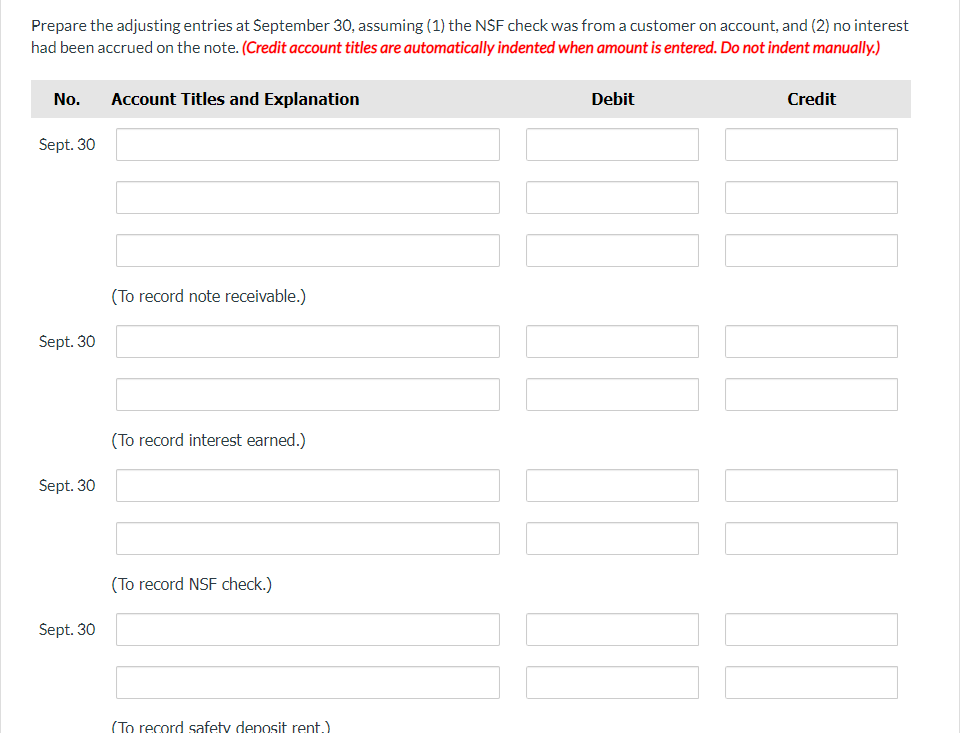Select first-row debit field of interest earned entry
The height and width of the screenshot is (733, 960).
tap(612, 342)
